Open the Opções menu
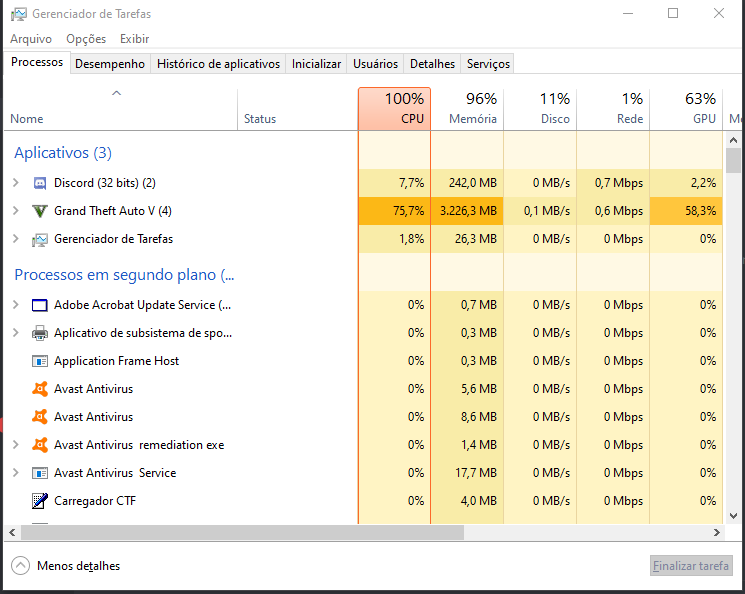The height and width of the screenshot is (594, 745). coord(86,39)
